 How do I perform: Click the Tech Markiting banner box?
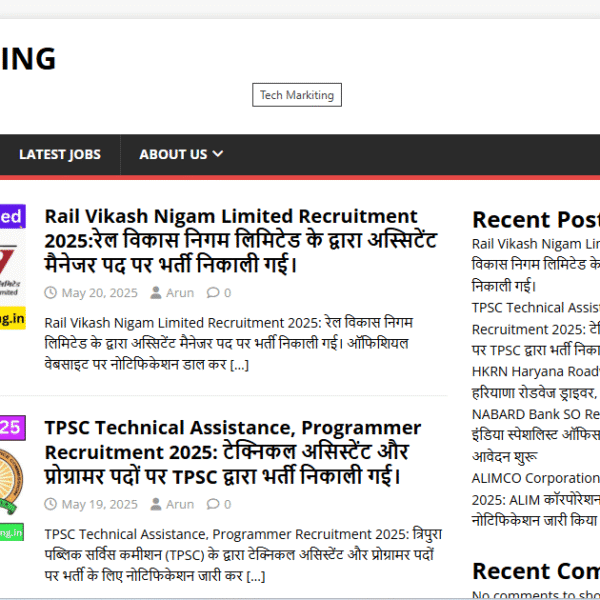click(x=297, y=95)
